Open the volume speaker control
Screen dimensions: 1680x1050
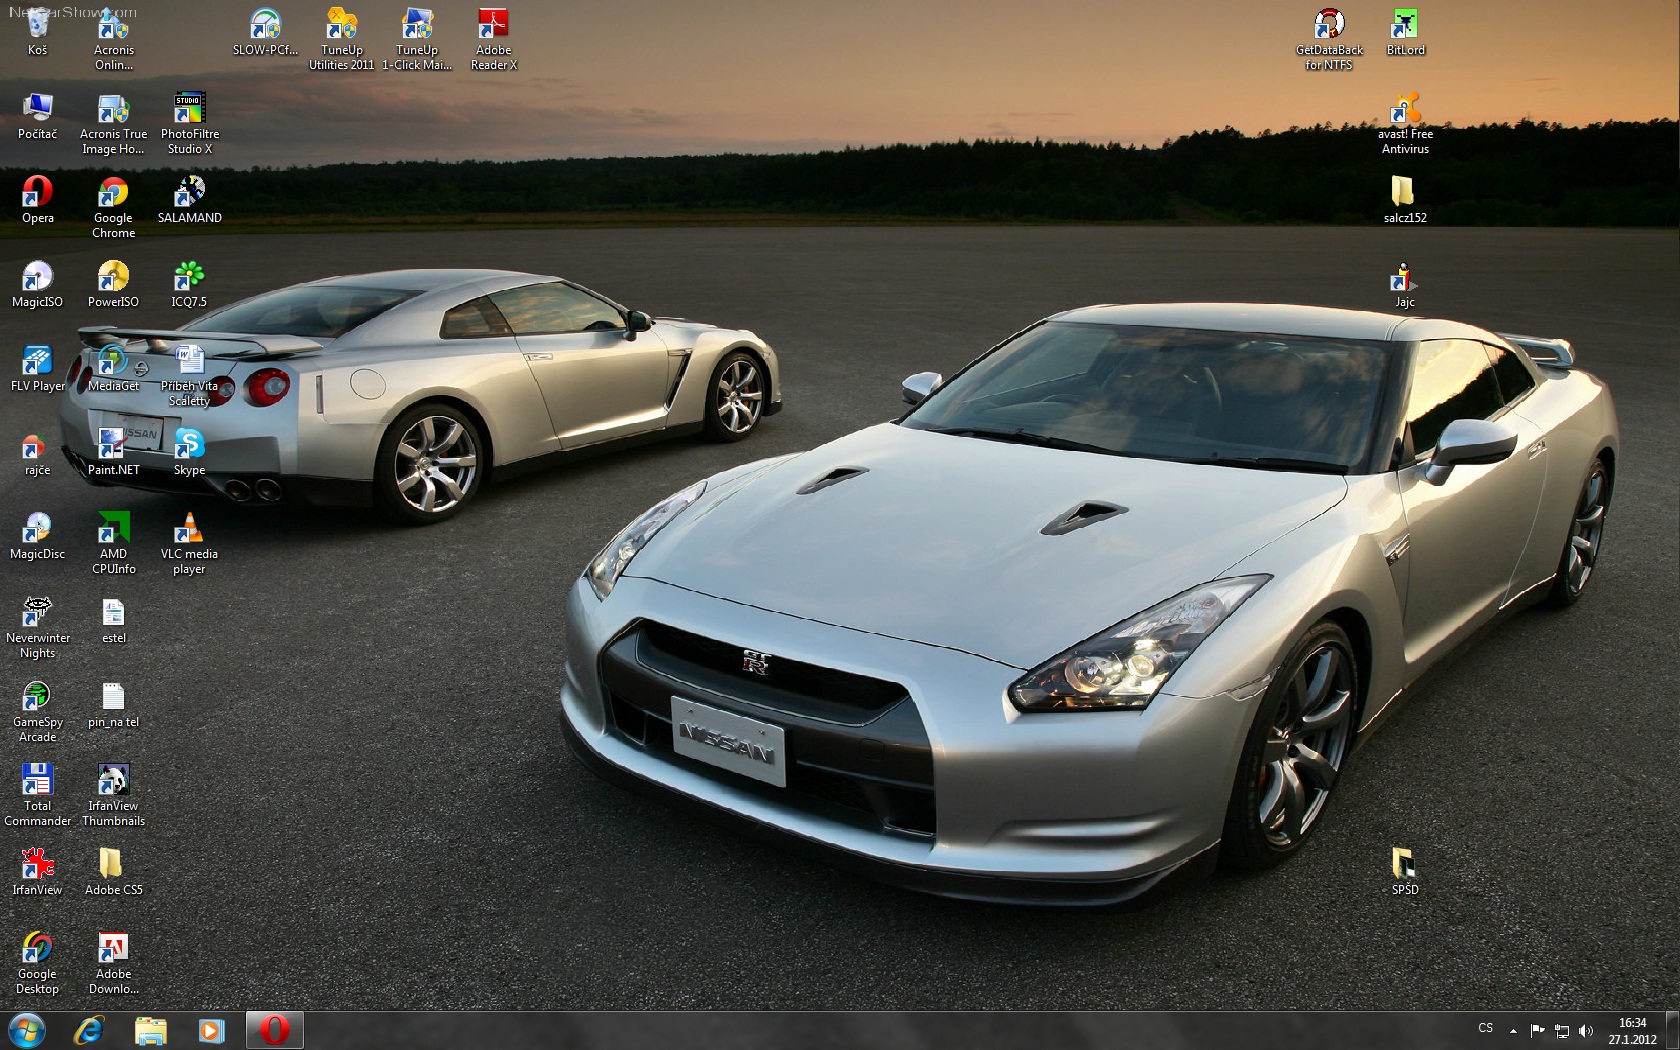(x=1585, y=1030)
